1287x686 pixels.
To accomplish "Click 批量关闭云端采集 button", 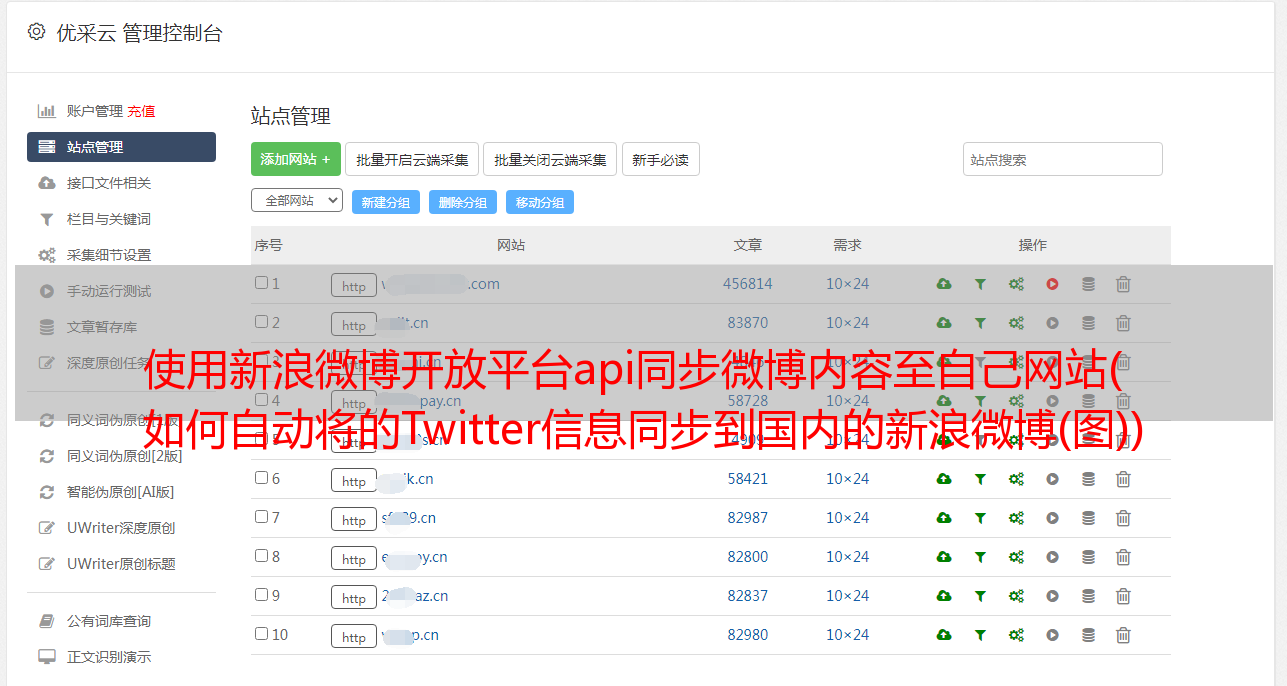I will tap(550, 159).
